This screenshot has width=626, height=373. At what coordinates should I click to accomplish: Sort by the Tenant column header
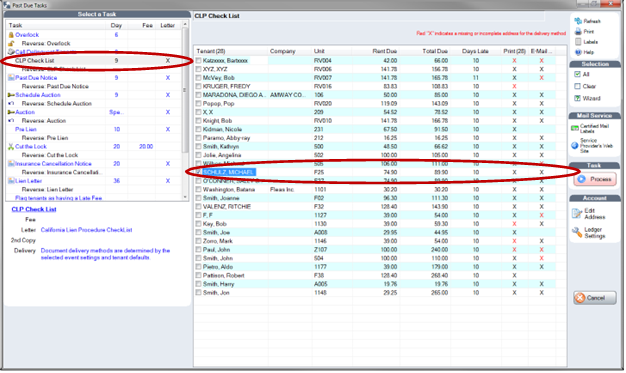coord(231,51)
